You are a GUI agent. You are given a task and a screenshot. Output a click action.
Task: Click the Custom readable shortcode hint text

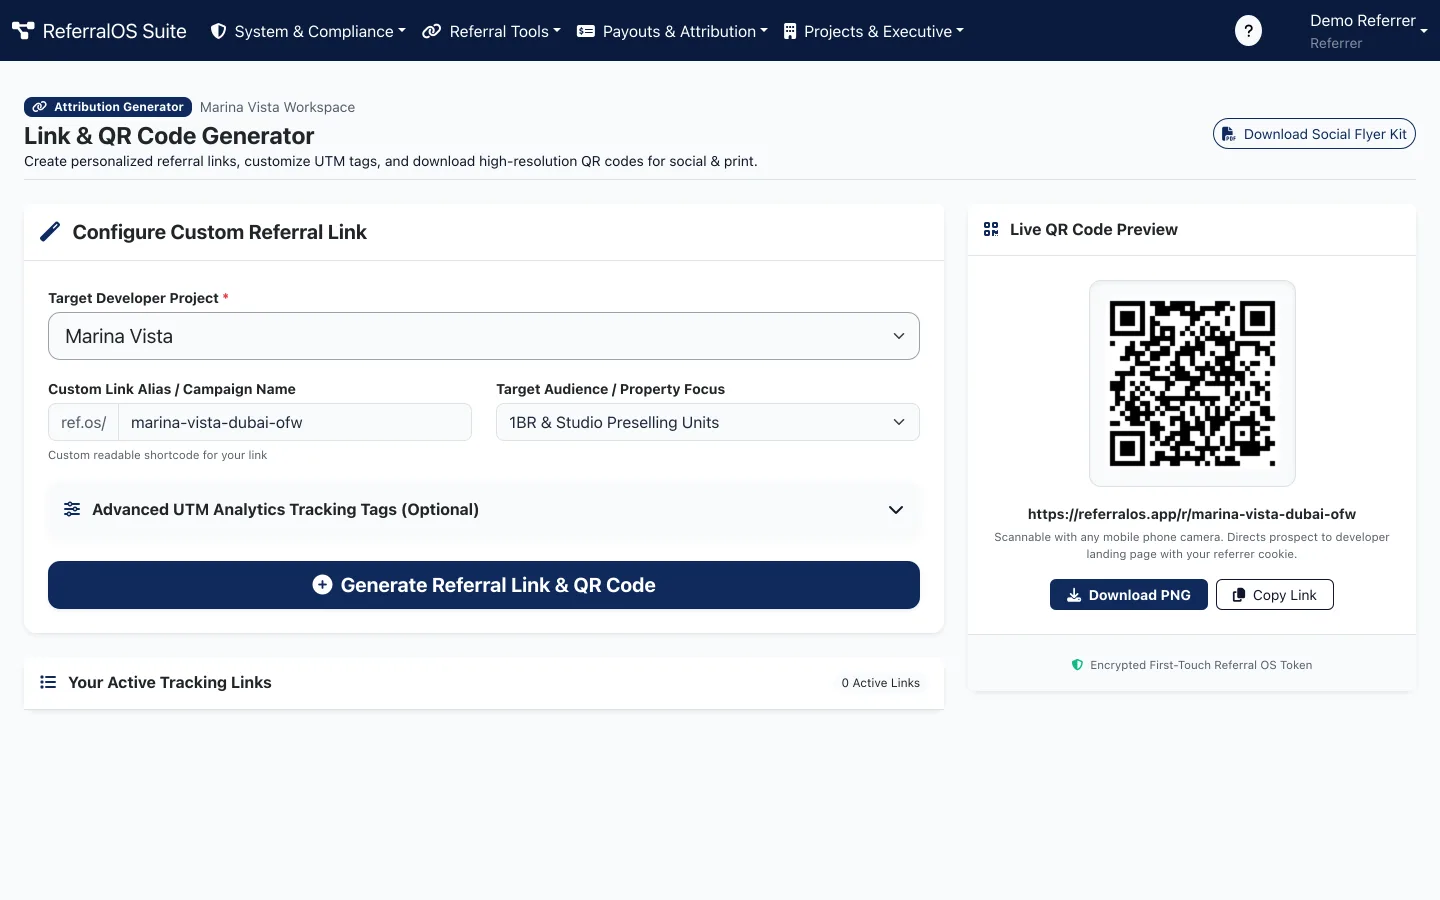tap(158, 455)
